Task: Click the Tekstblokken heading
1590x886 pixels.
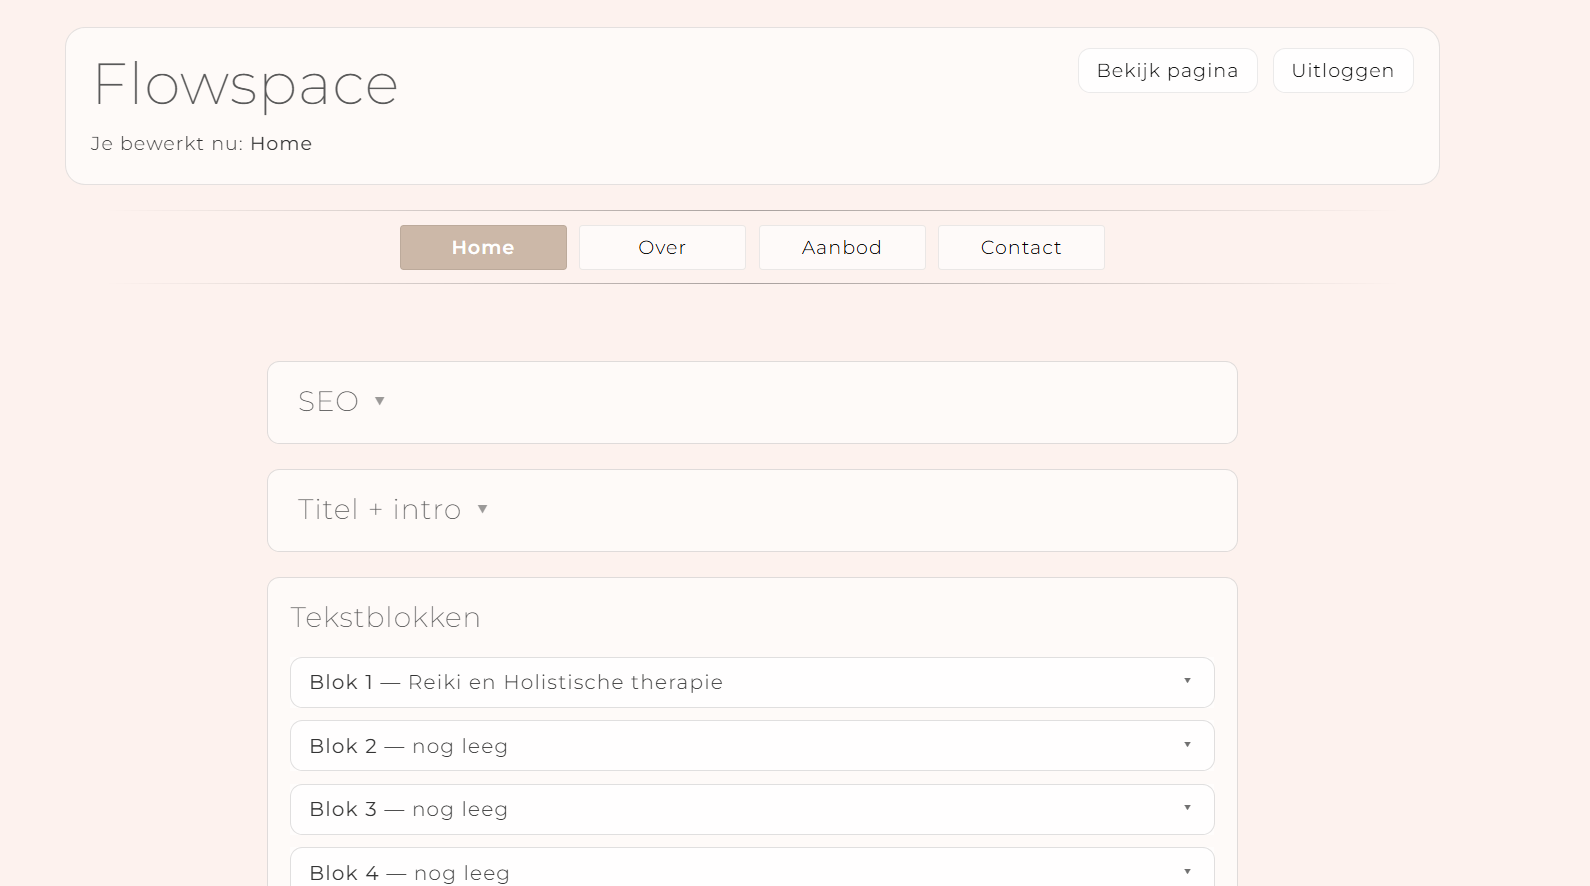Action: pyautogui.click(x=385, y=617)
